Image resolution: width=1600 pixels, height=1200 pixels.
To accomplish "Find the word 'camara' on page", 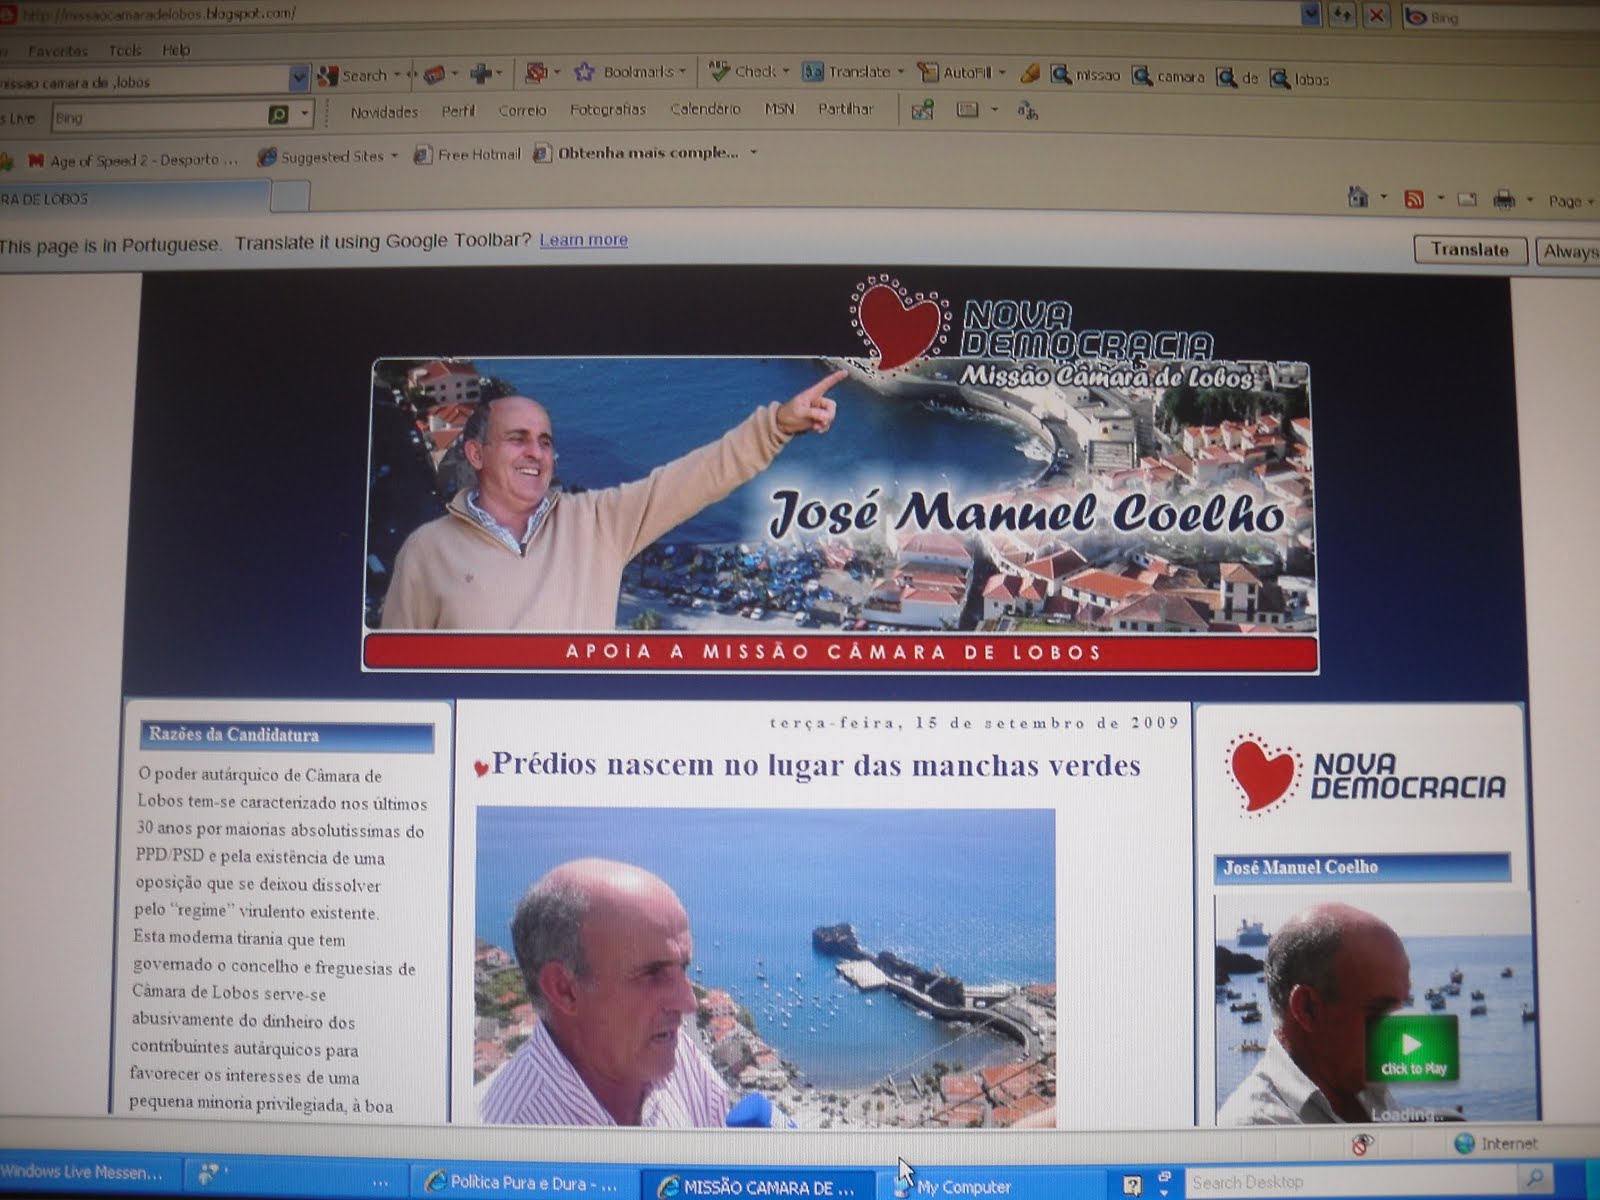I will (1168, 77).
